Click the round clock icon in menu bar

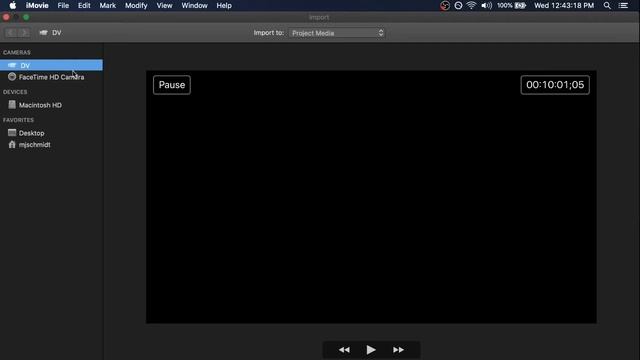click(458, 6)
